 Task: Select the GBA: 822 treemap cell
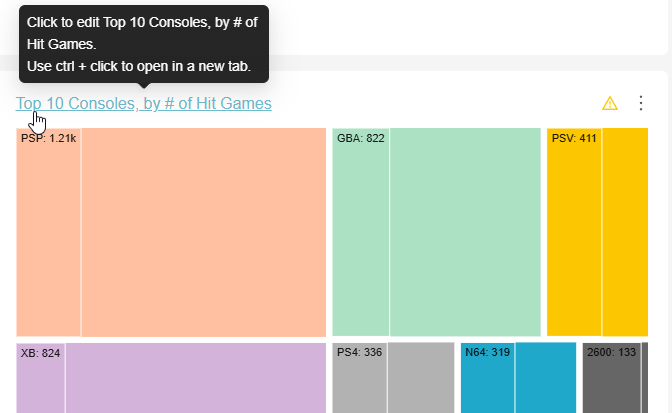pos(360,232)
